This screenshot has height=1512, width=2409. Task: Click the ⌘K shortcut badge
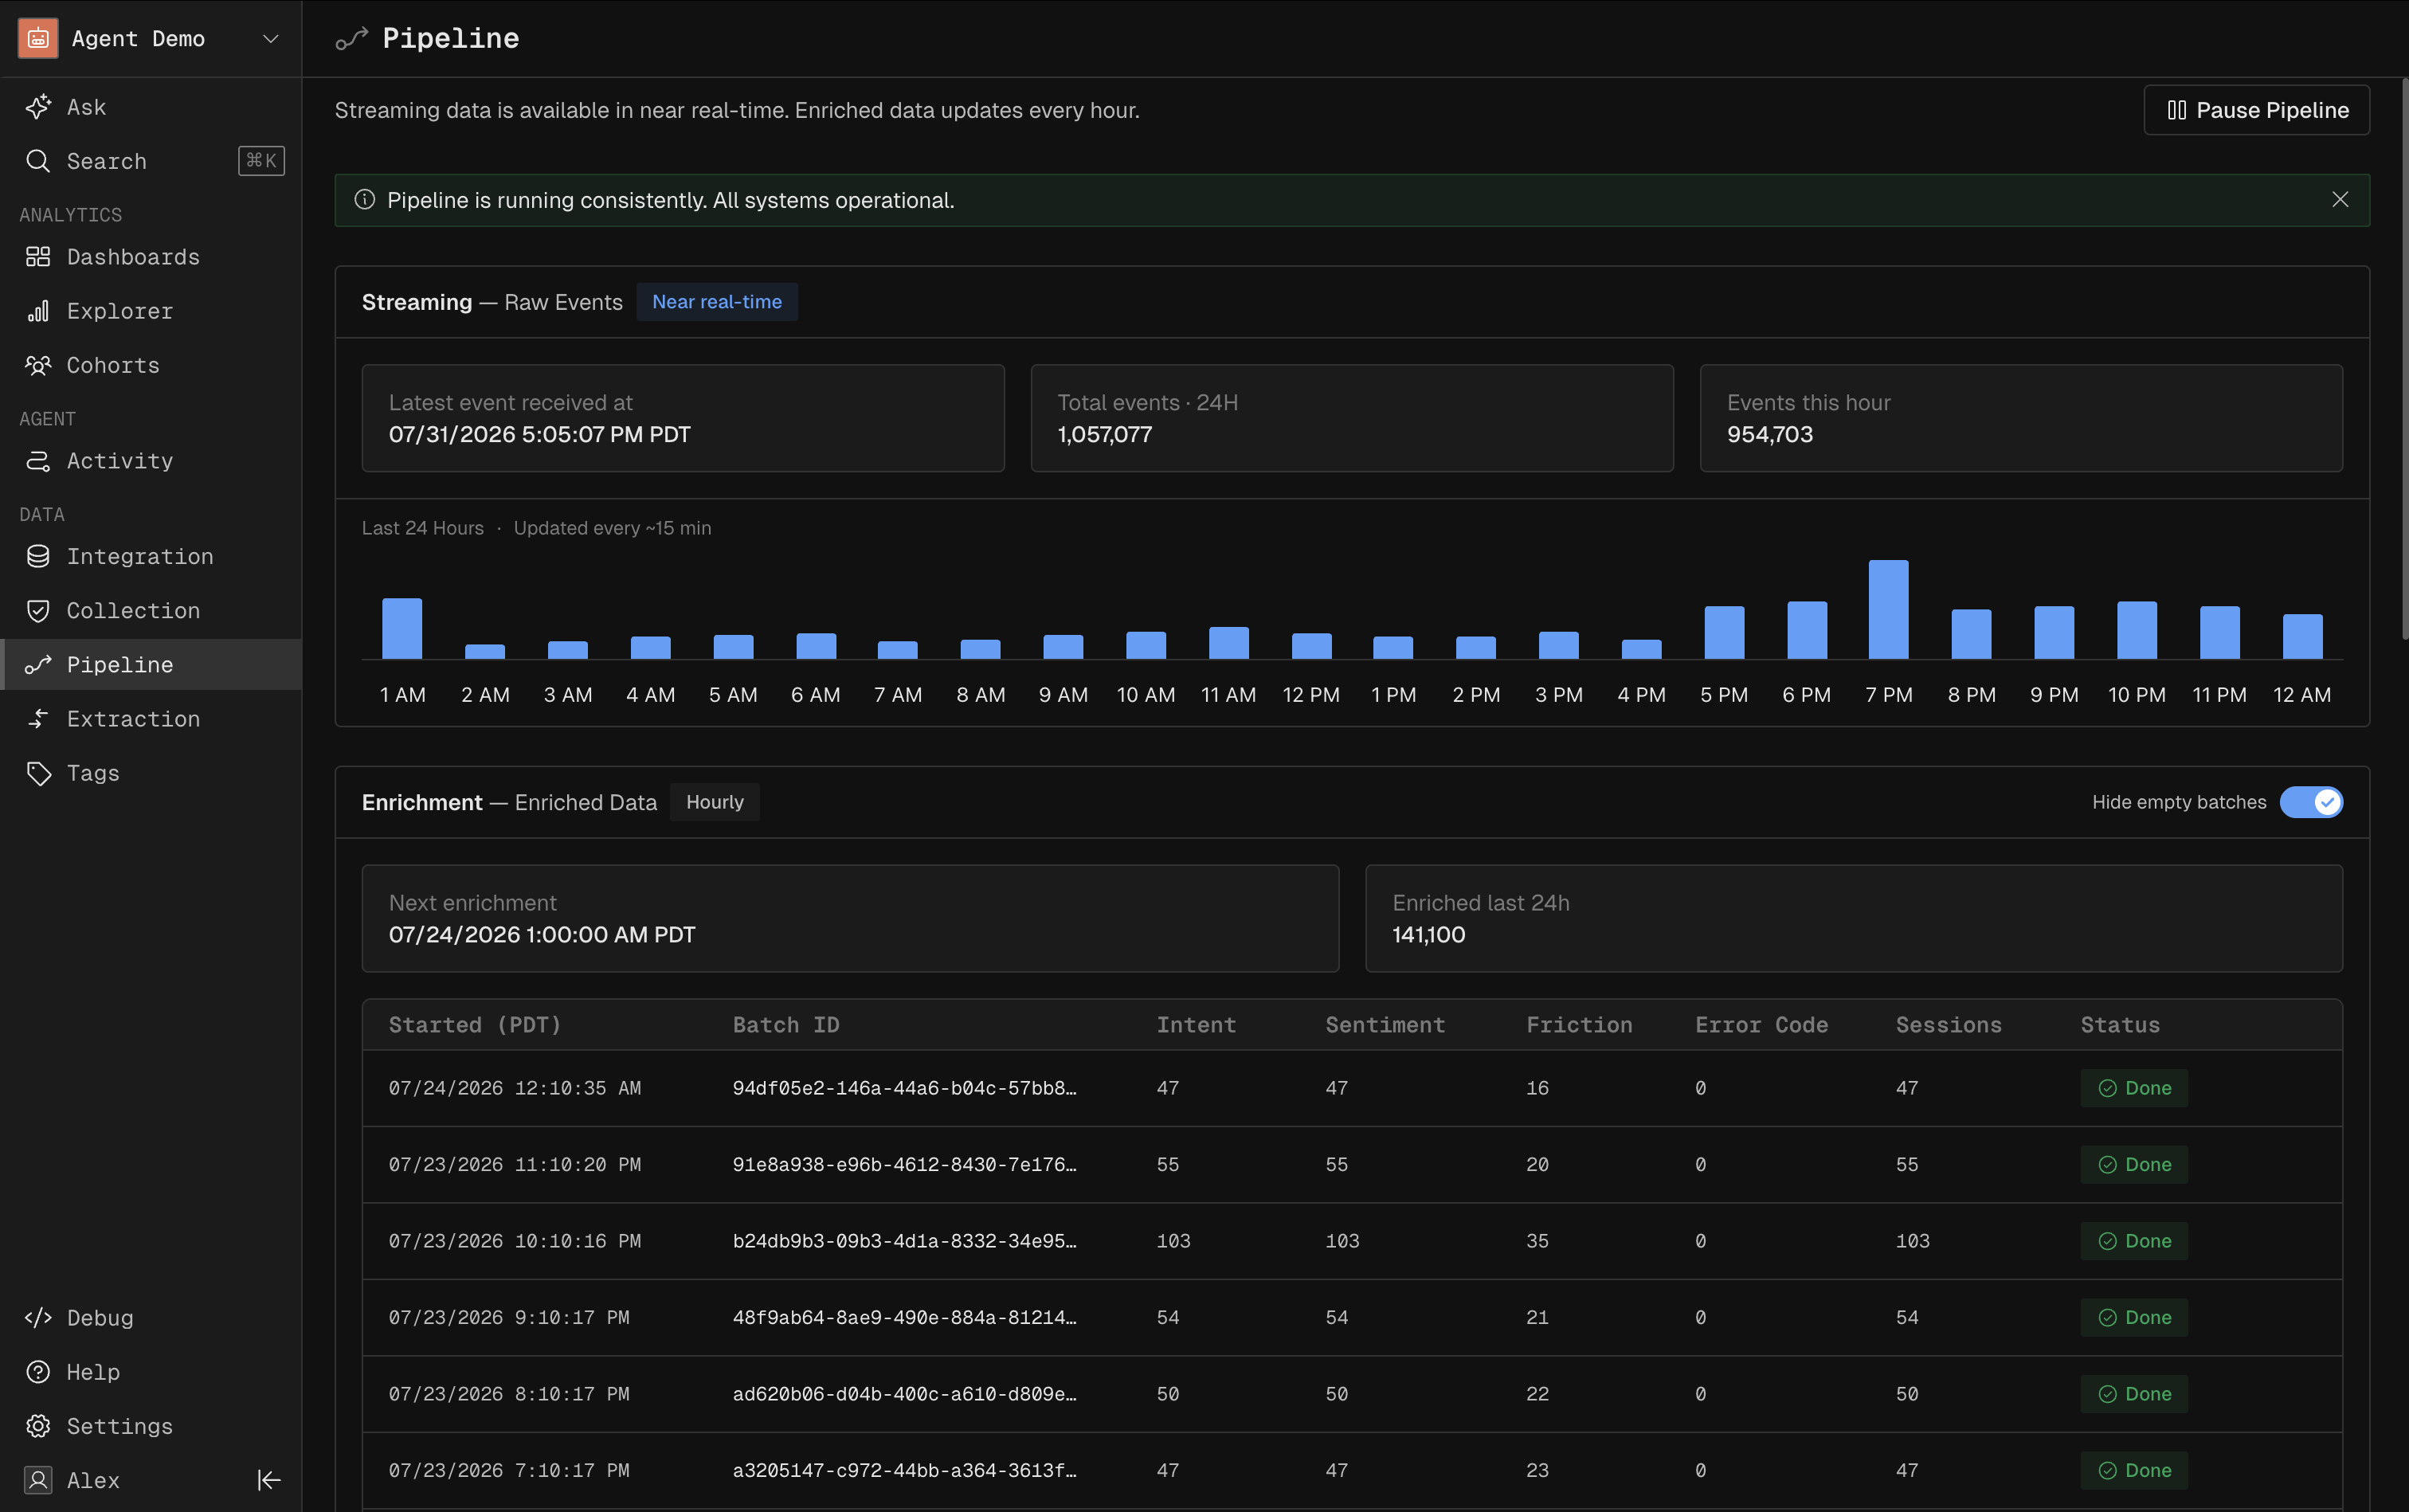pyautogui.click(x=261, y=161)
